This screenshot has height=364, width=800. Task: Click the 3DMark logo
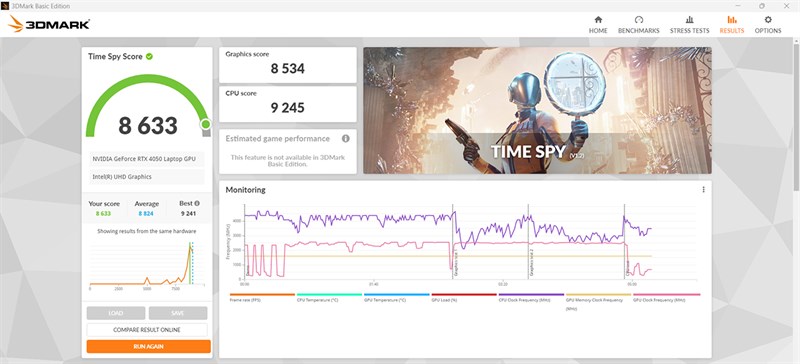pyautogui.click(x=49, y=24)
